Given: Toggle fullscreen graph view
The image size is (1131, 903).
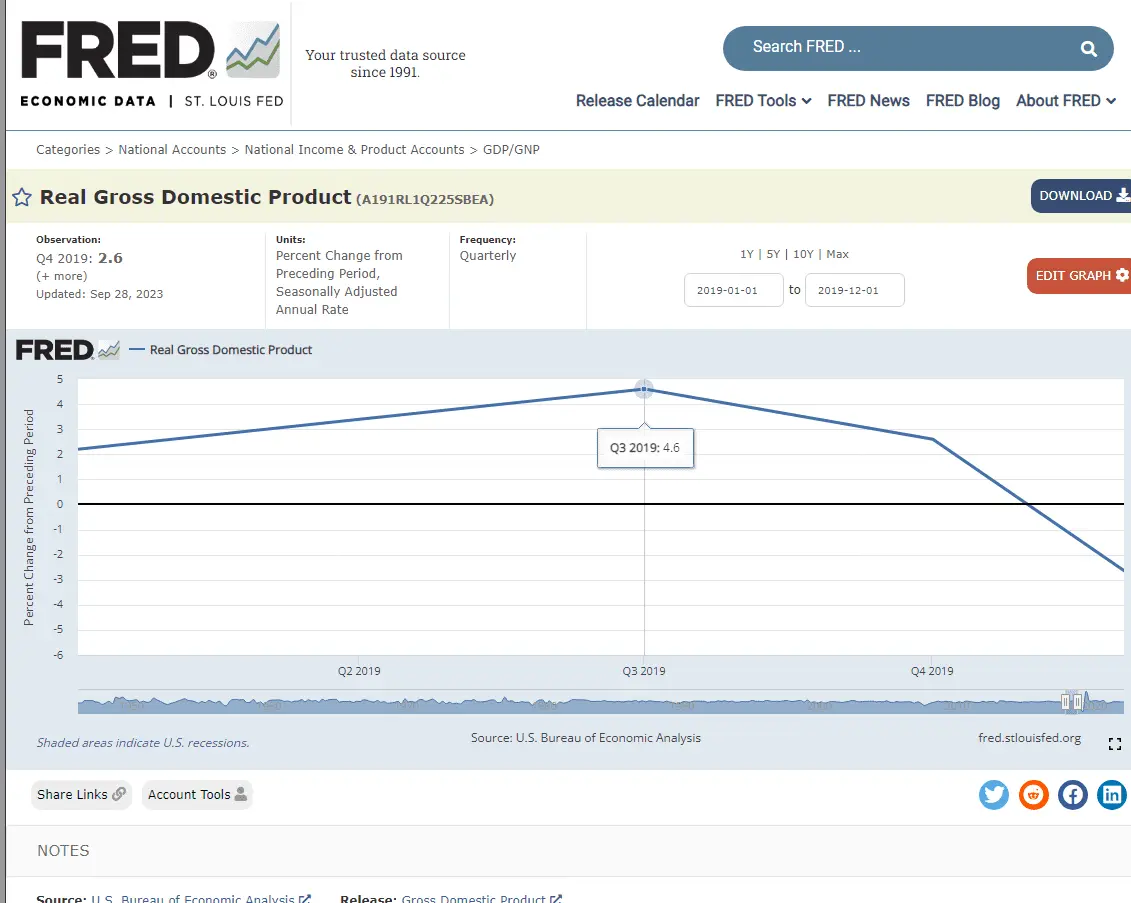Looking at the screenshot, I should point(1115,744).
